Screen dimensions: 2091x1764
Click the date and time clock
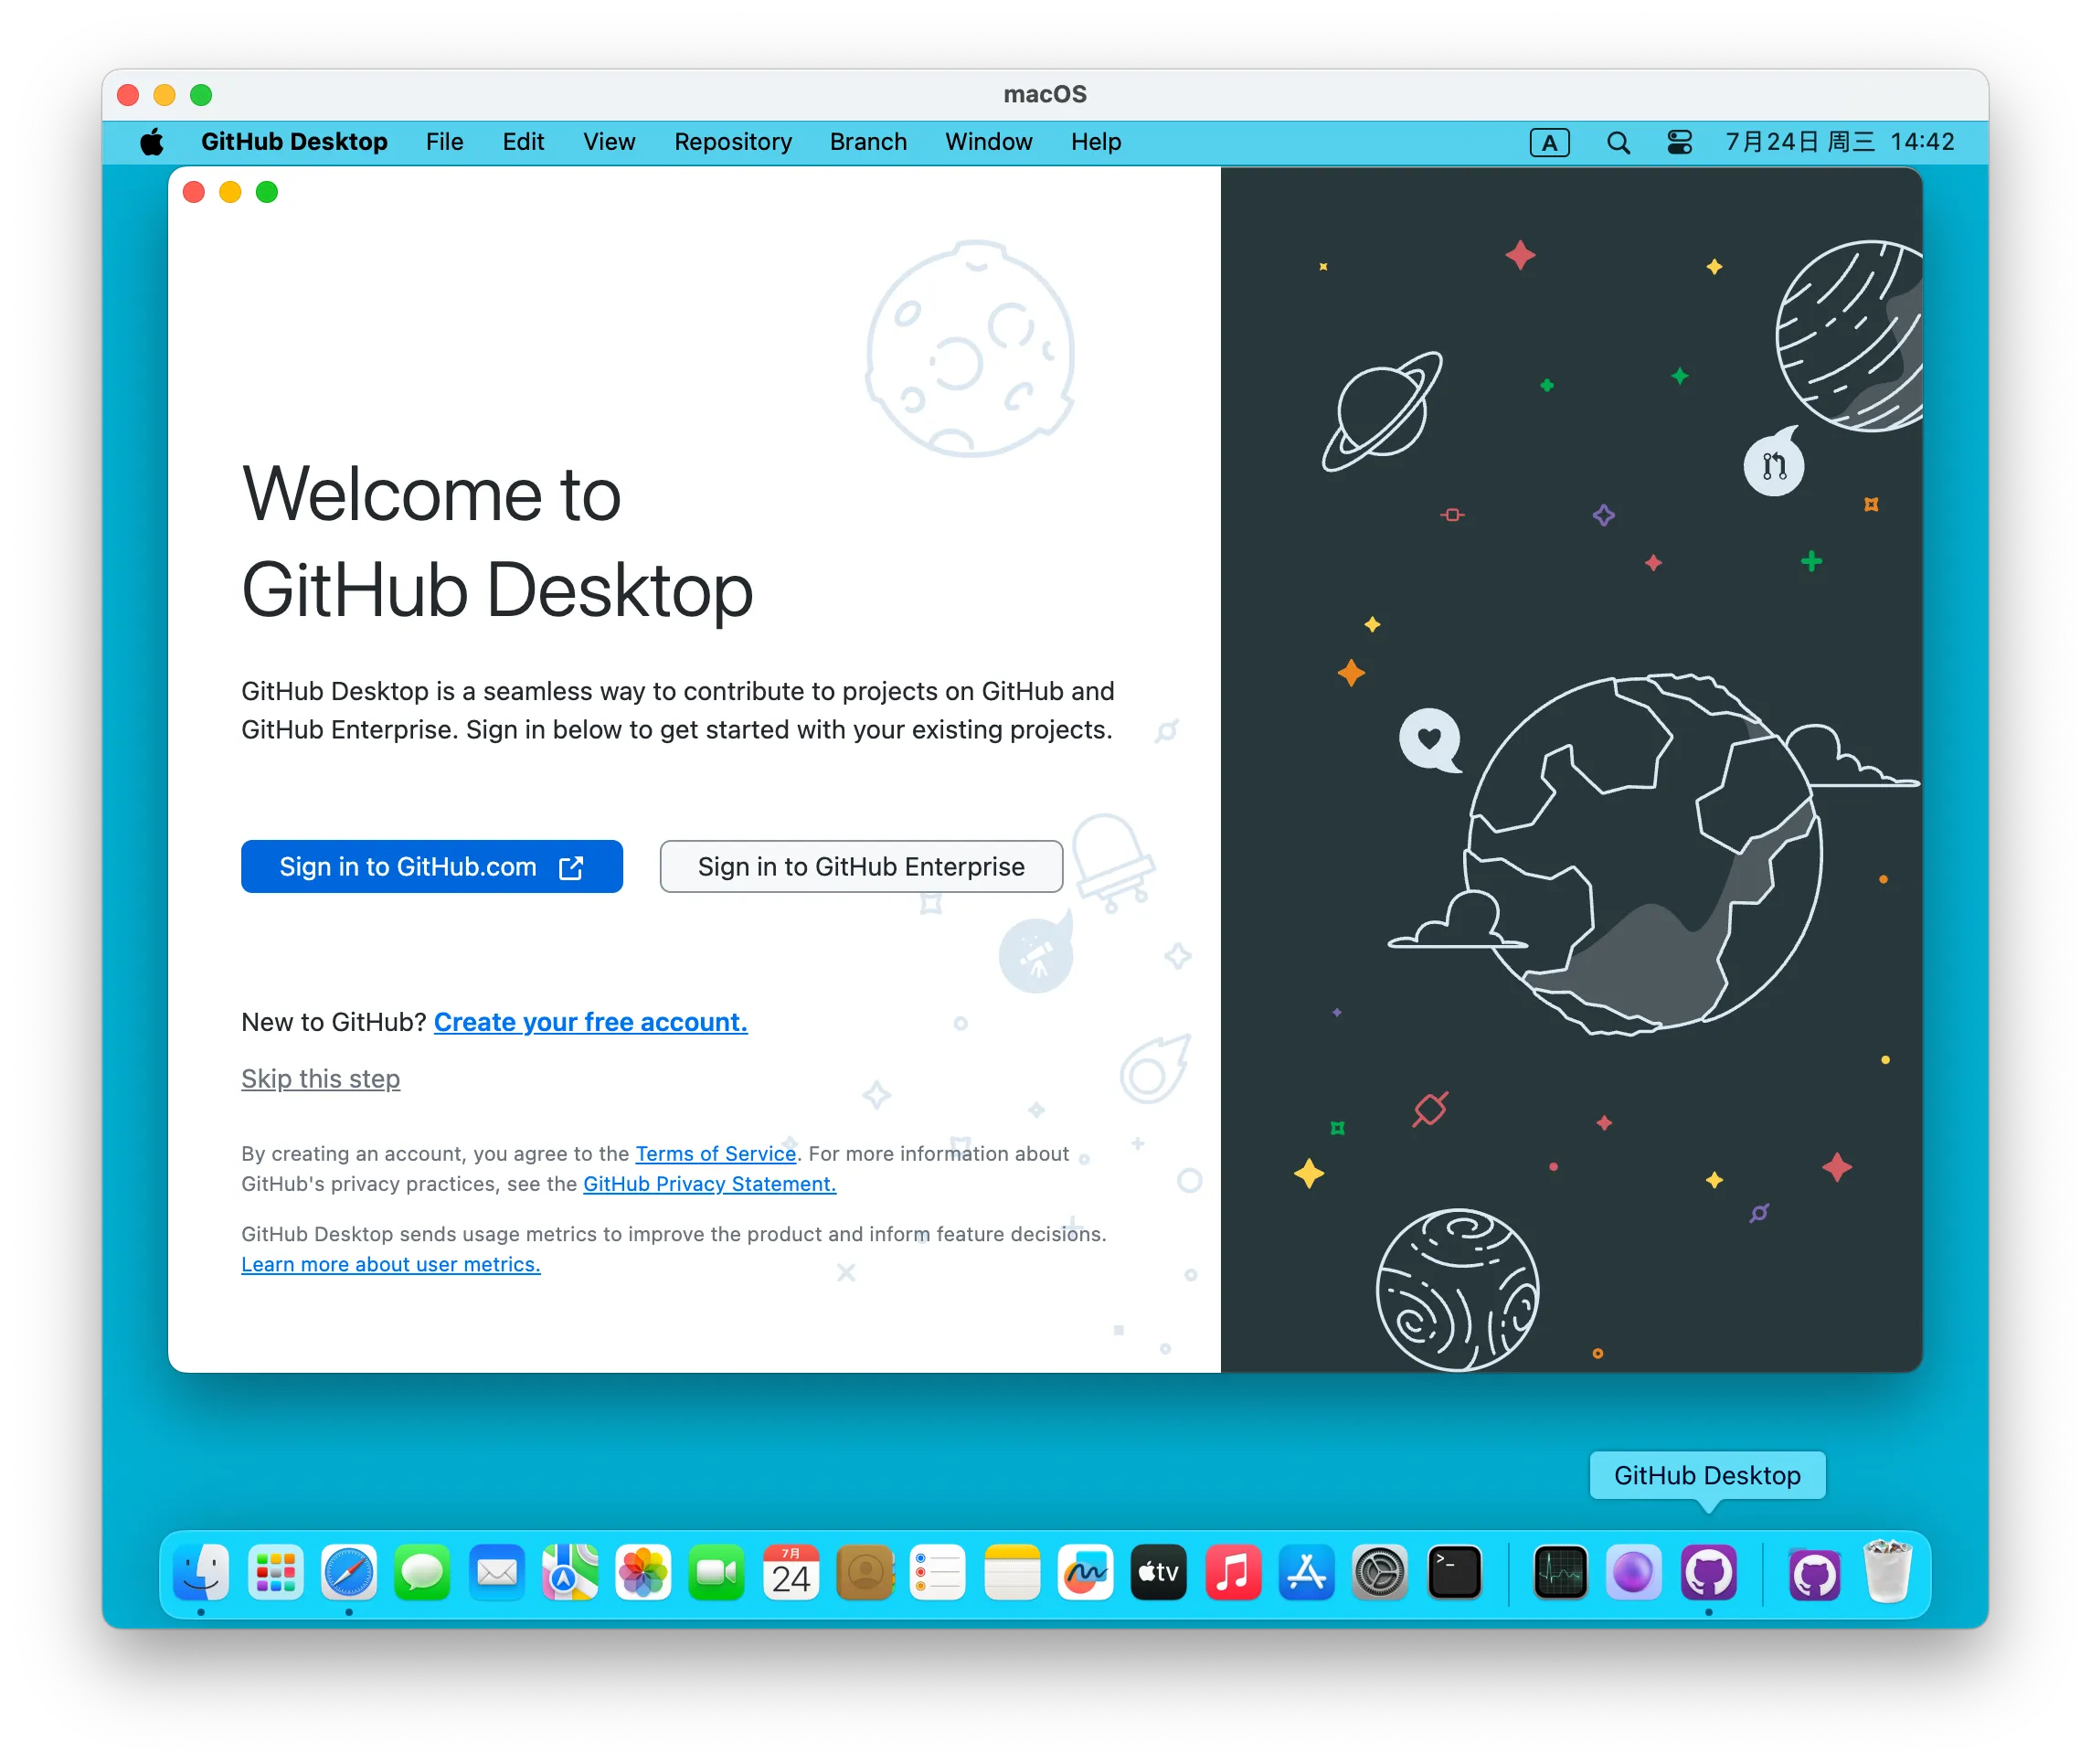[x=1839, y=142]
